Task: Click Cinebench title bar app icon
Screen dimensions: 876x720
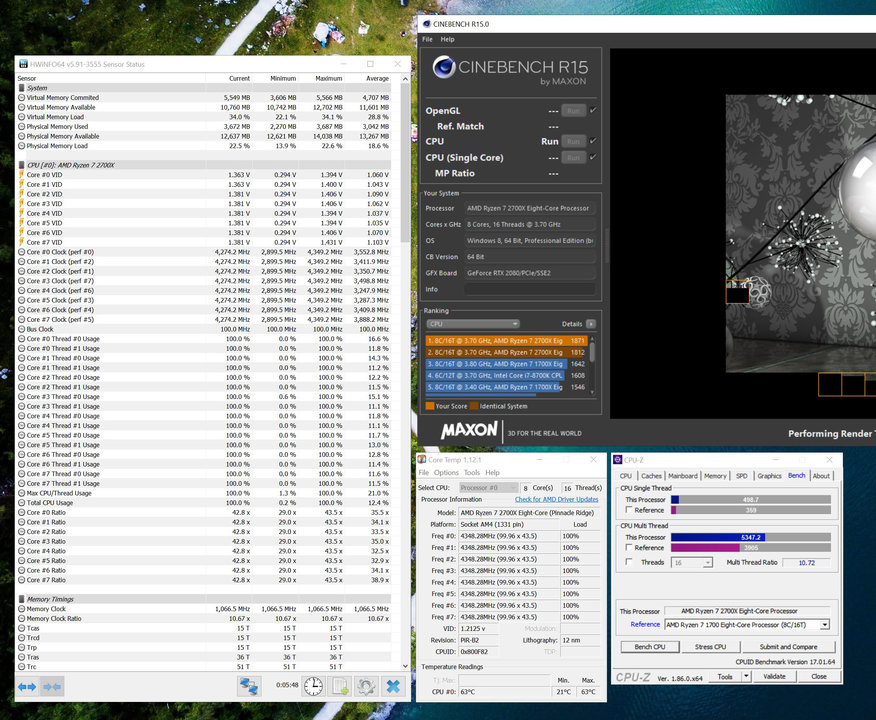Action: (427, 24)
